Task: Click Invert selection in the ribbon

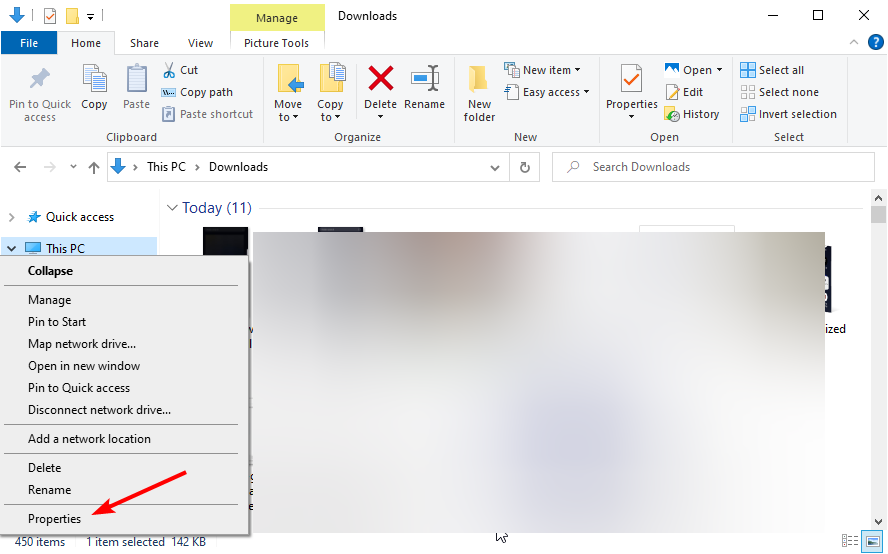Action: (788, 114)
